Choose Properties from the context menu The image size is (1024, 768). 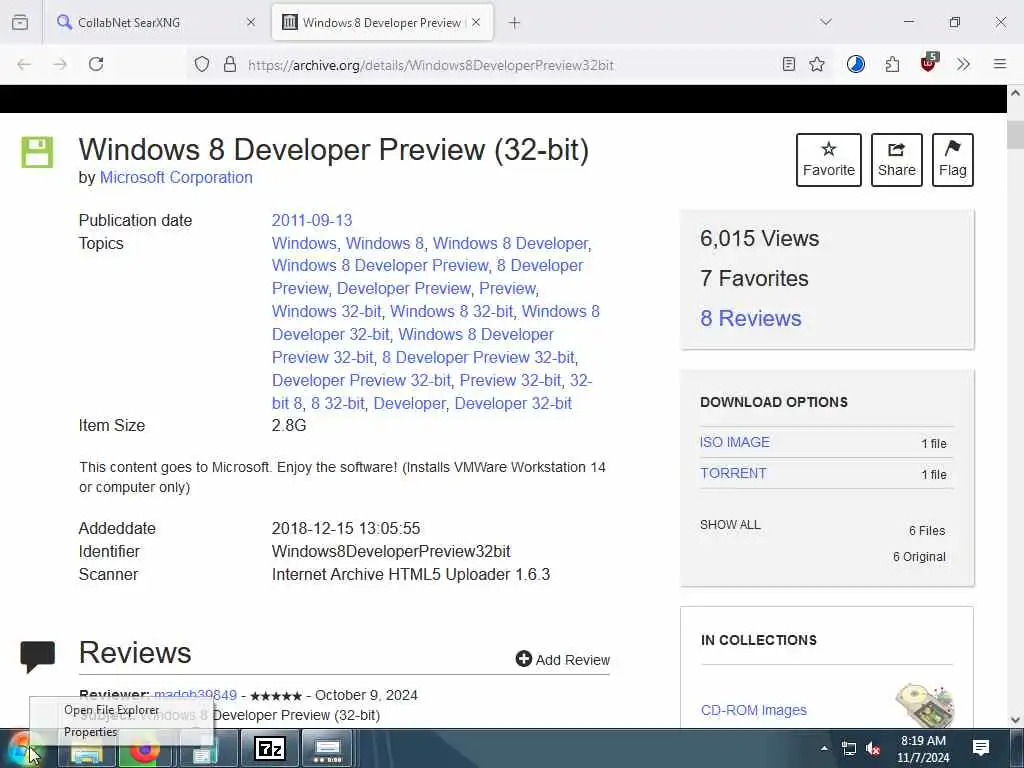pyautogui.click(x=91, y=732)
